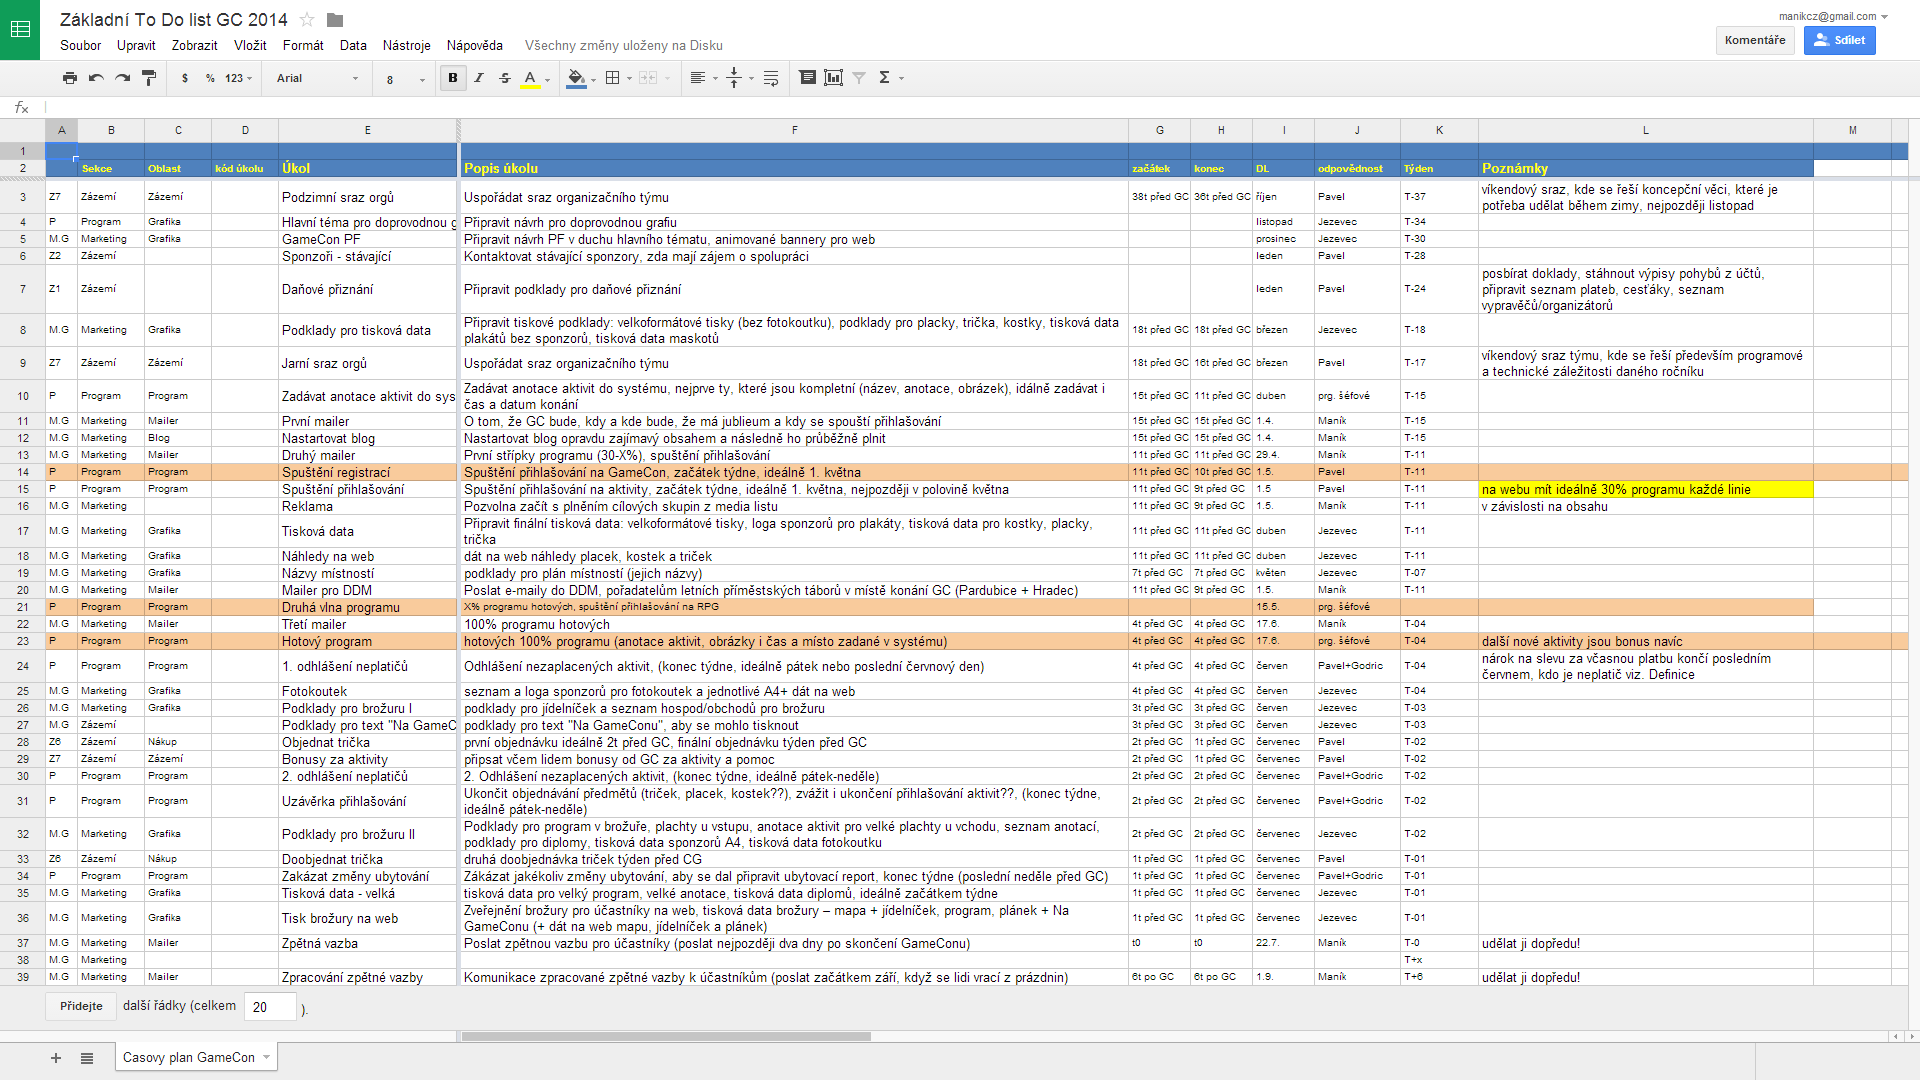Open the Arial font dropdown
This screenshot has height=1080, width=1920.
(317, 78)
